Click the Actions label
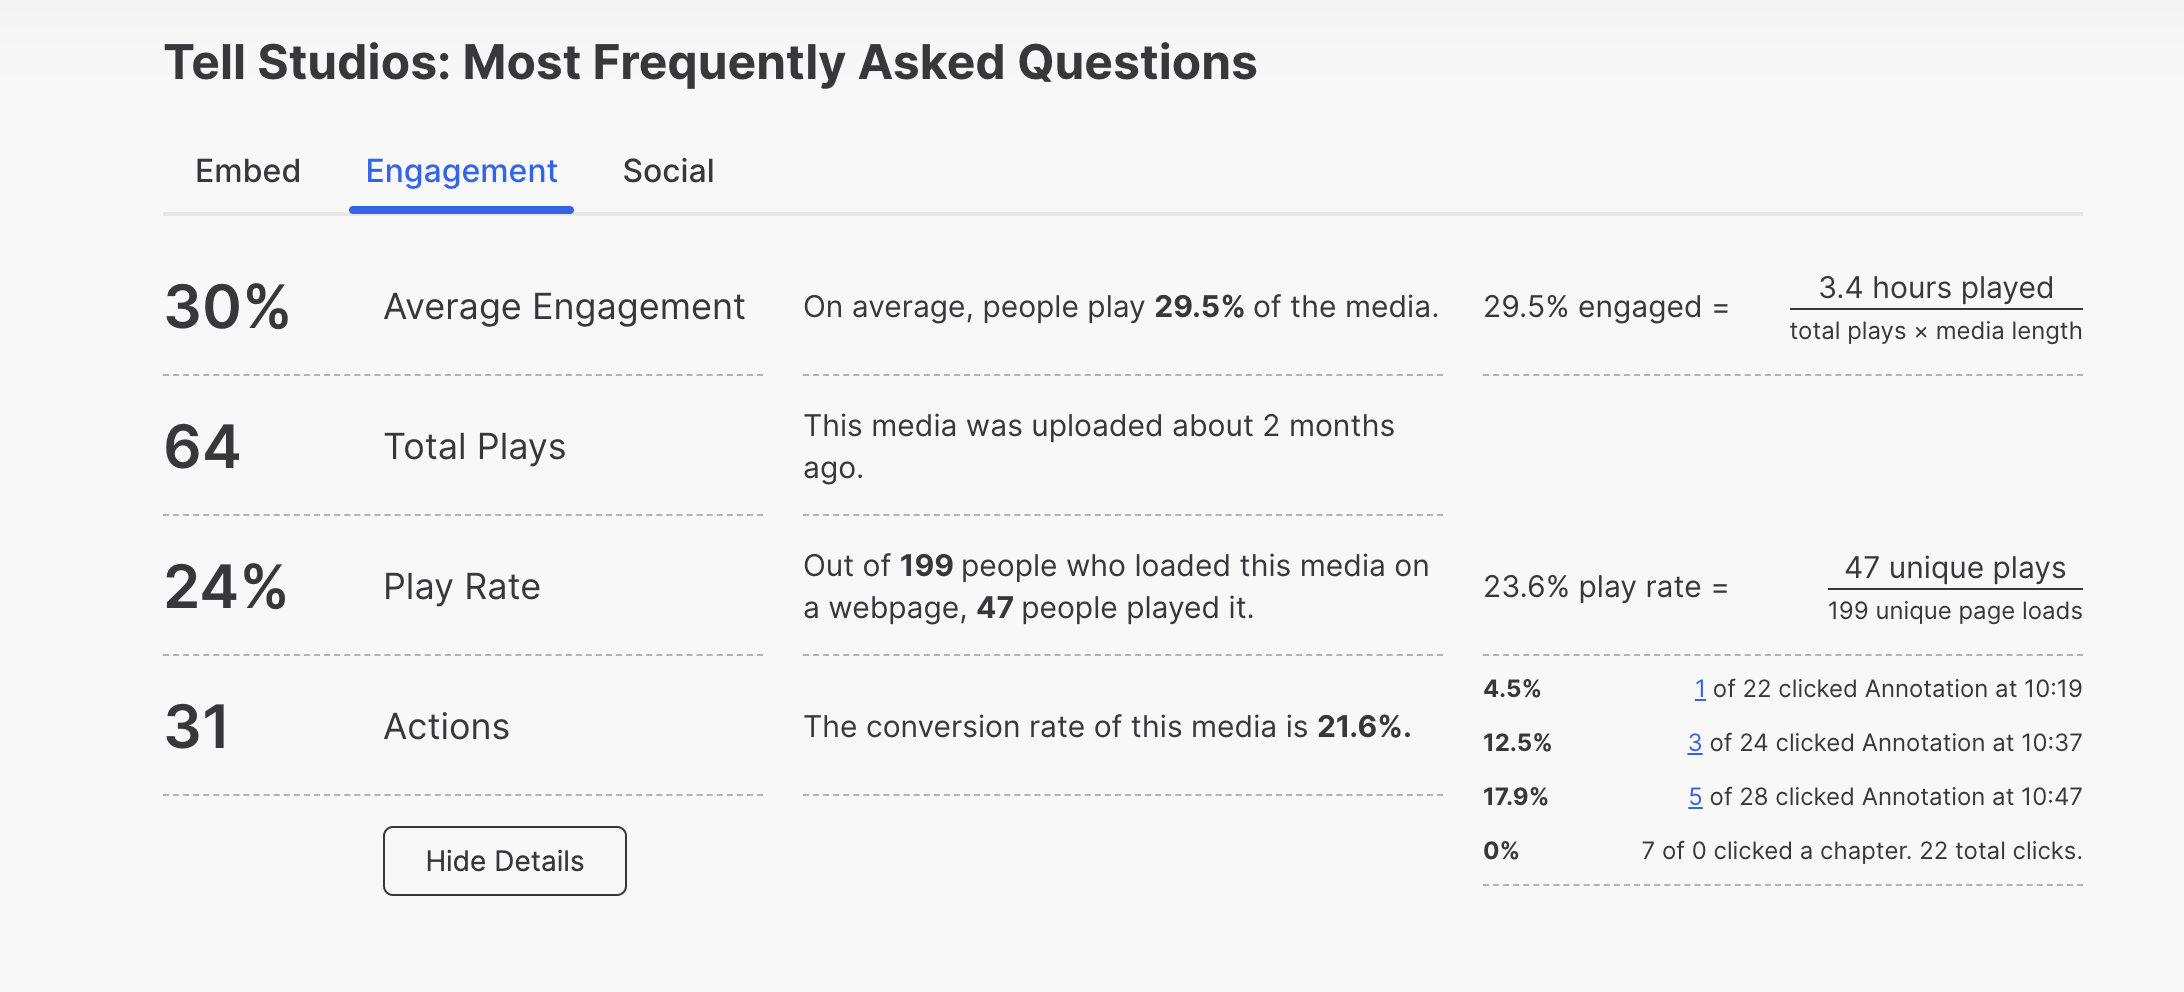Screen dimensions: 2184x992 pyautogui.click(x=446, y=726)
